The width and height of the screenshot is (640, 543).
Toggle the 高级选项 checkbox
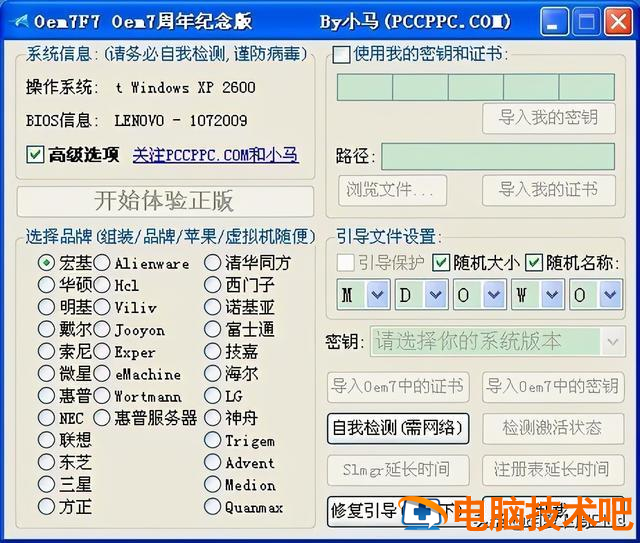(35, 155)
